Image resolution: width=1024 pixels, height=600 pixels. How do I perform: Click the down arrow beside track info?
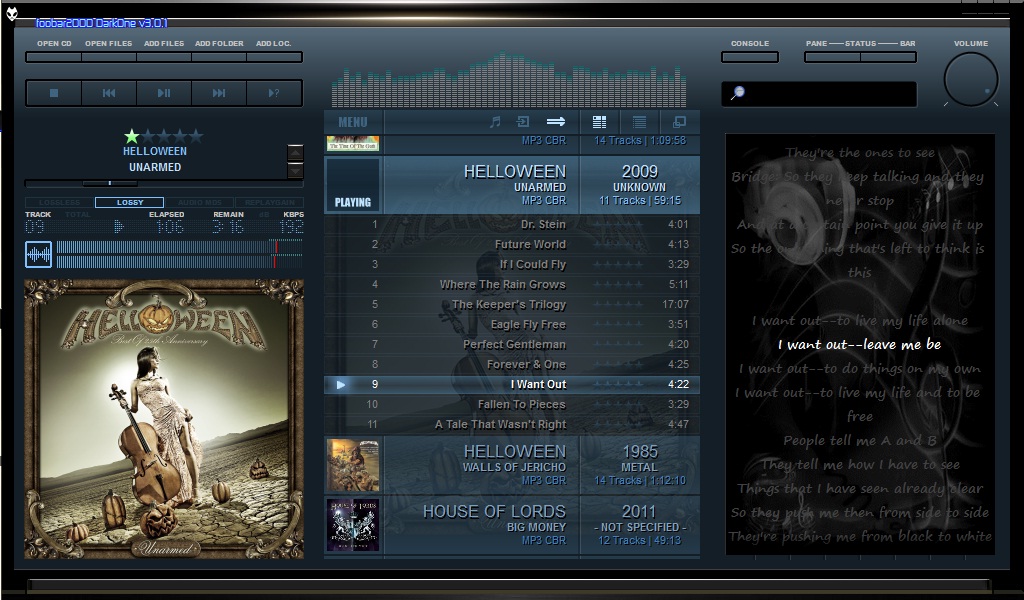pyautogui.click(x=295, y=170)
